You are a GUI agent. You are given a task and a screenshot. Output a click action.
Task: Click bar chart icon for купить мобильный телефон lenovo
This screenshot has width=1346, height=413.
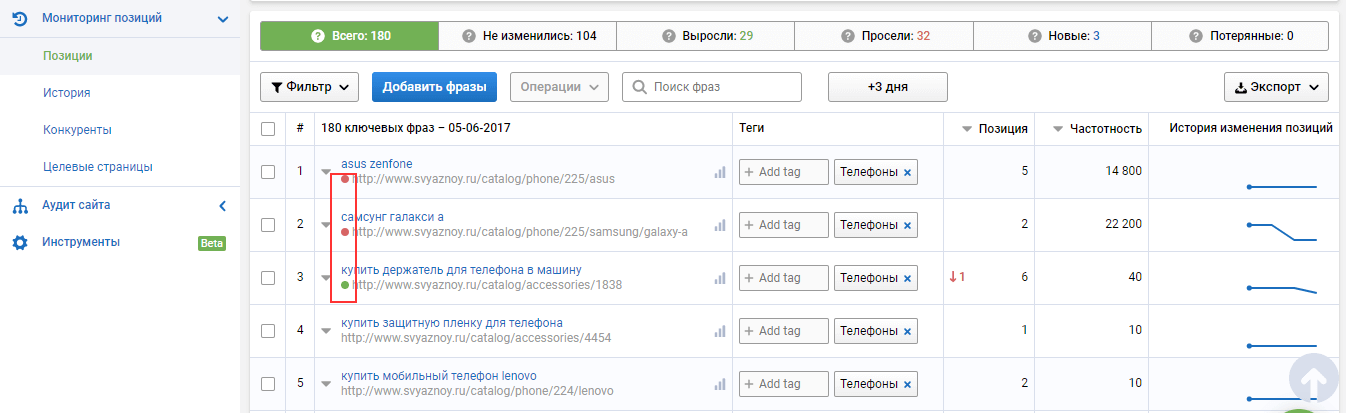(x=719, y=384)
